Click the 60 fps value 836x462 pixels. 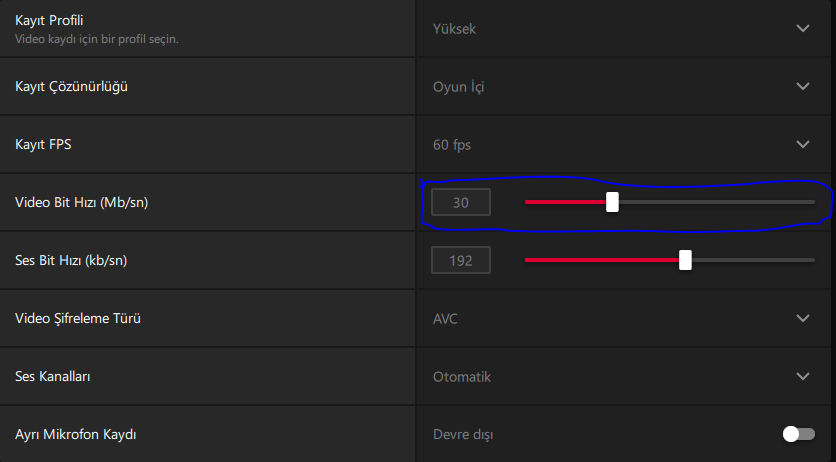452,145
